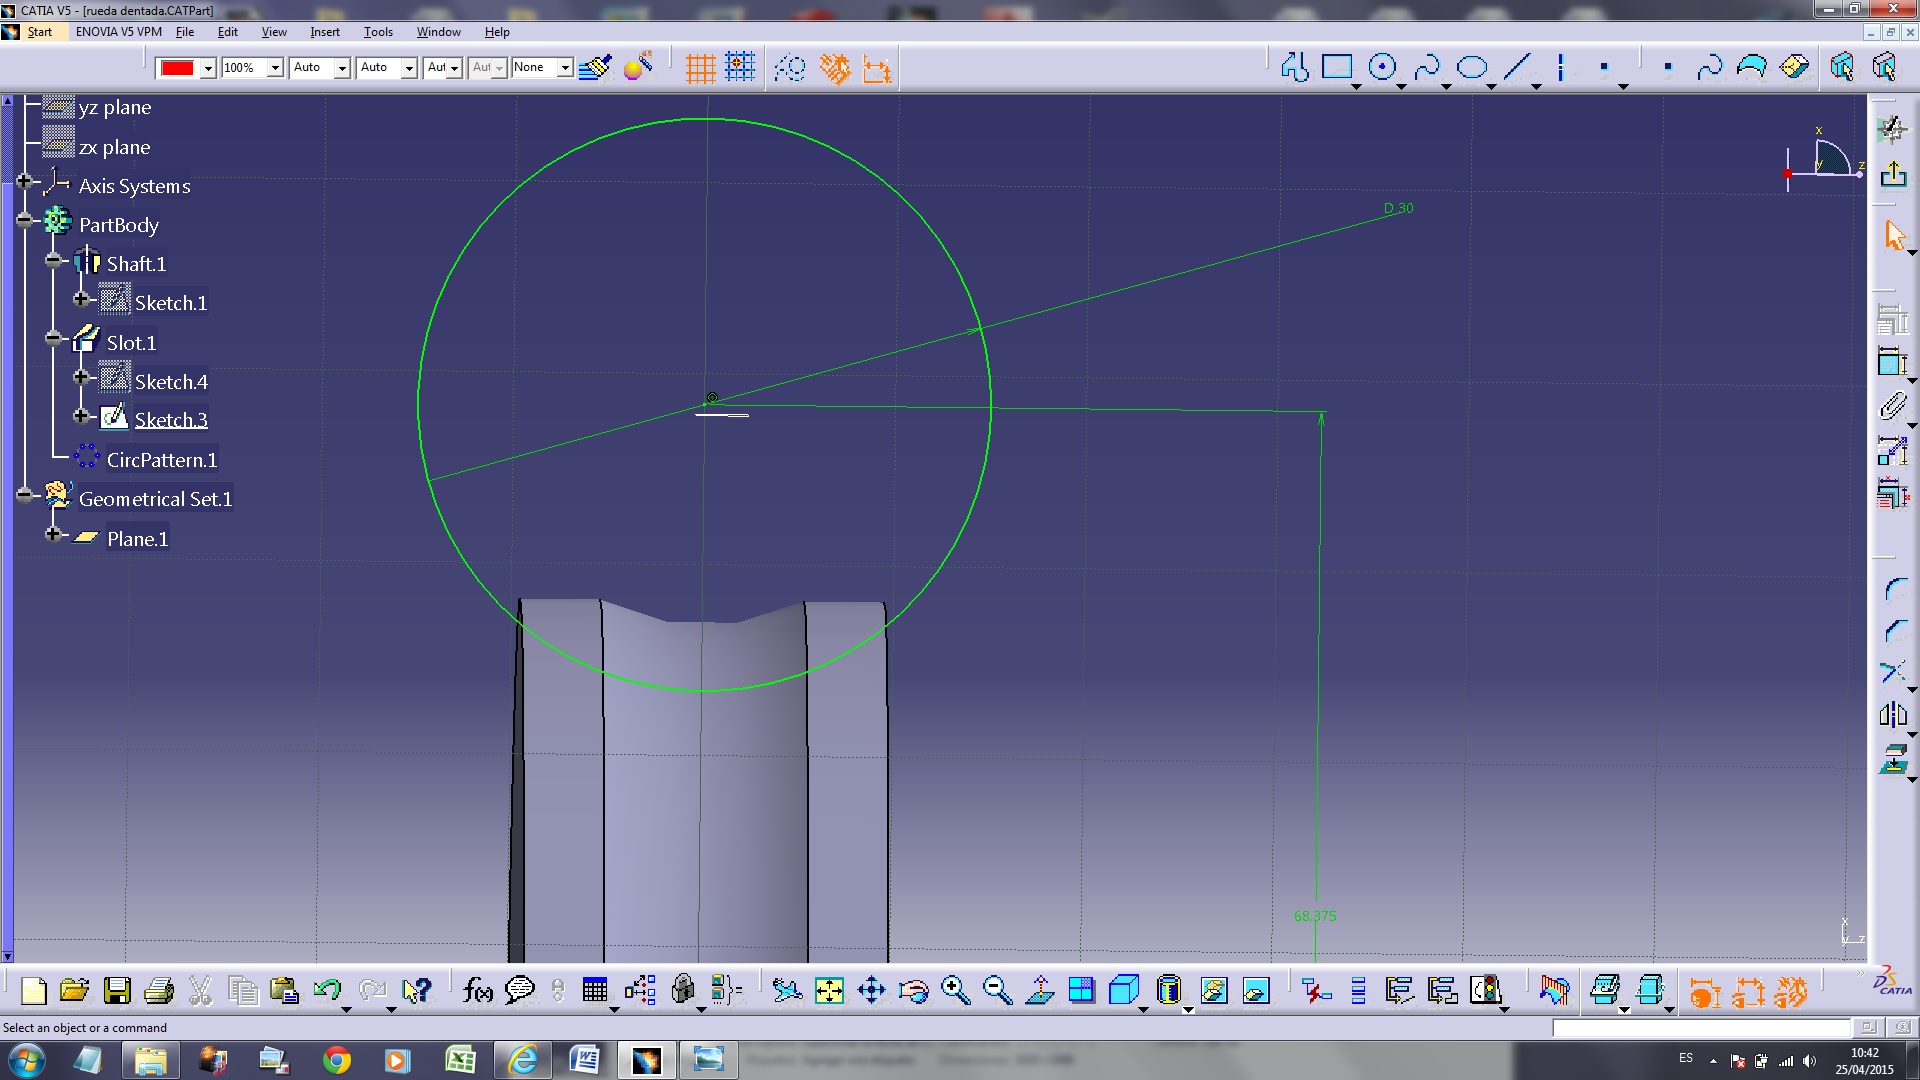Image resolution: width=1920 pixels, height=1080 pixels.
Task: Select the Axis sketch tool
Action: (x=1560, y=67)
